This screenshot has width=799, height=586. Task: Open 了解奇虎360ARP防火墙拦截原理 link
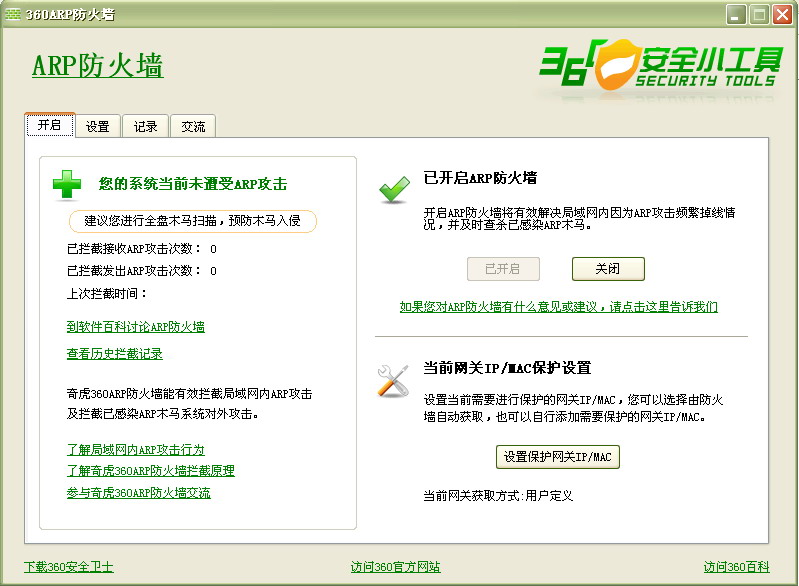click(150, 471)
